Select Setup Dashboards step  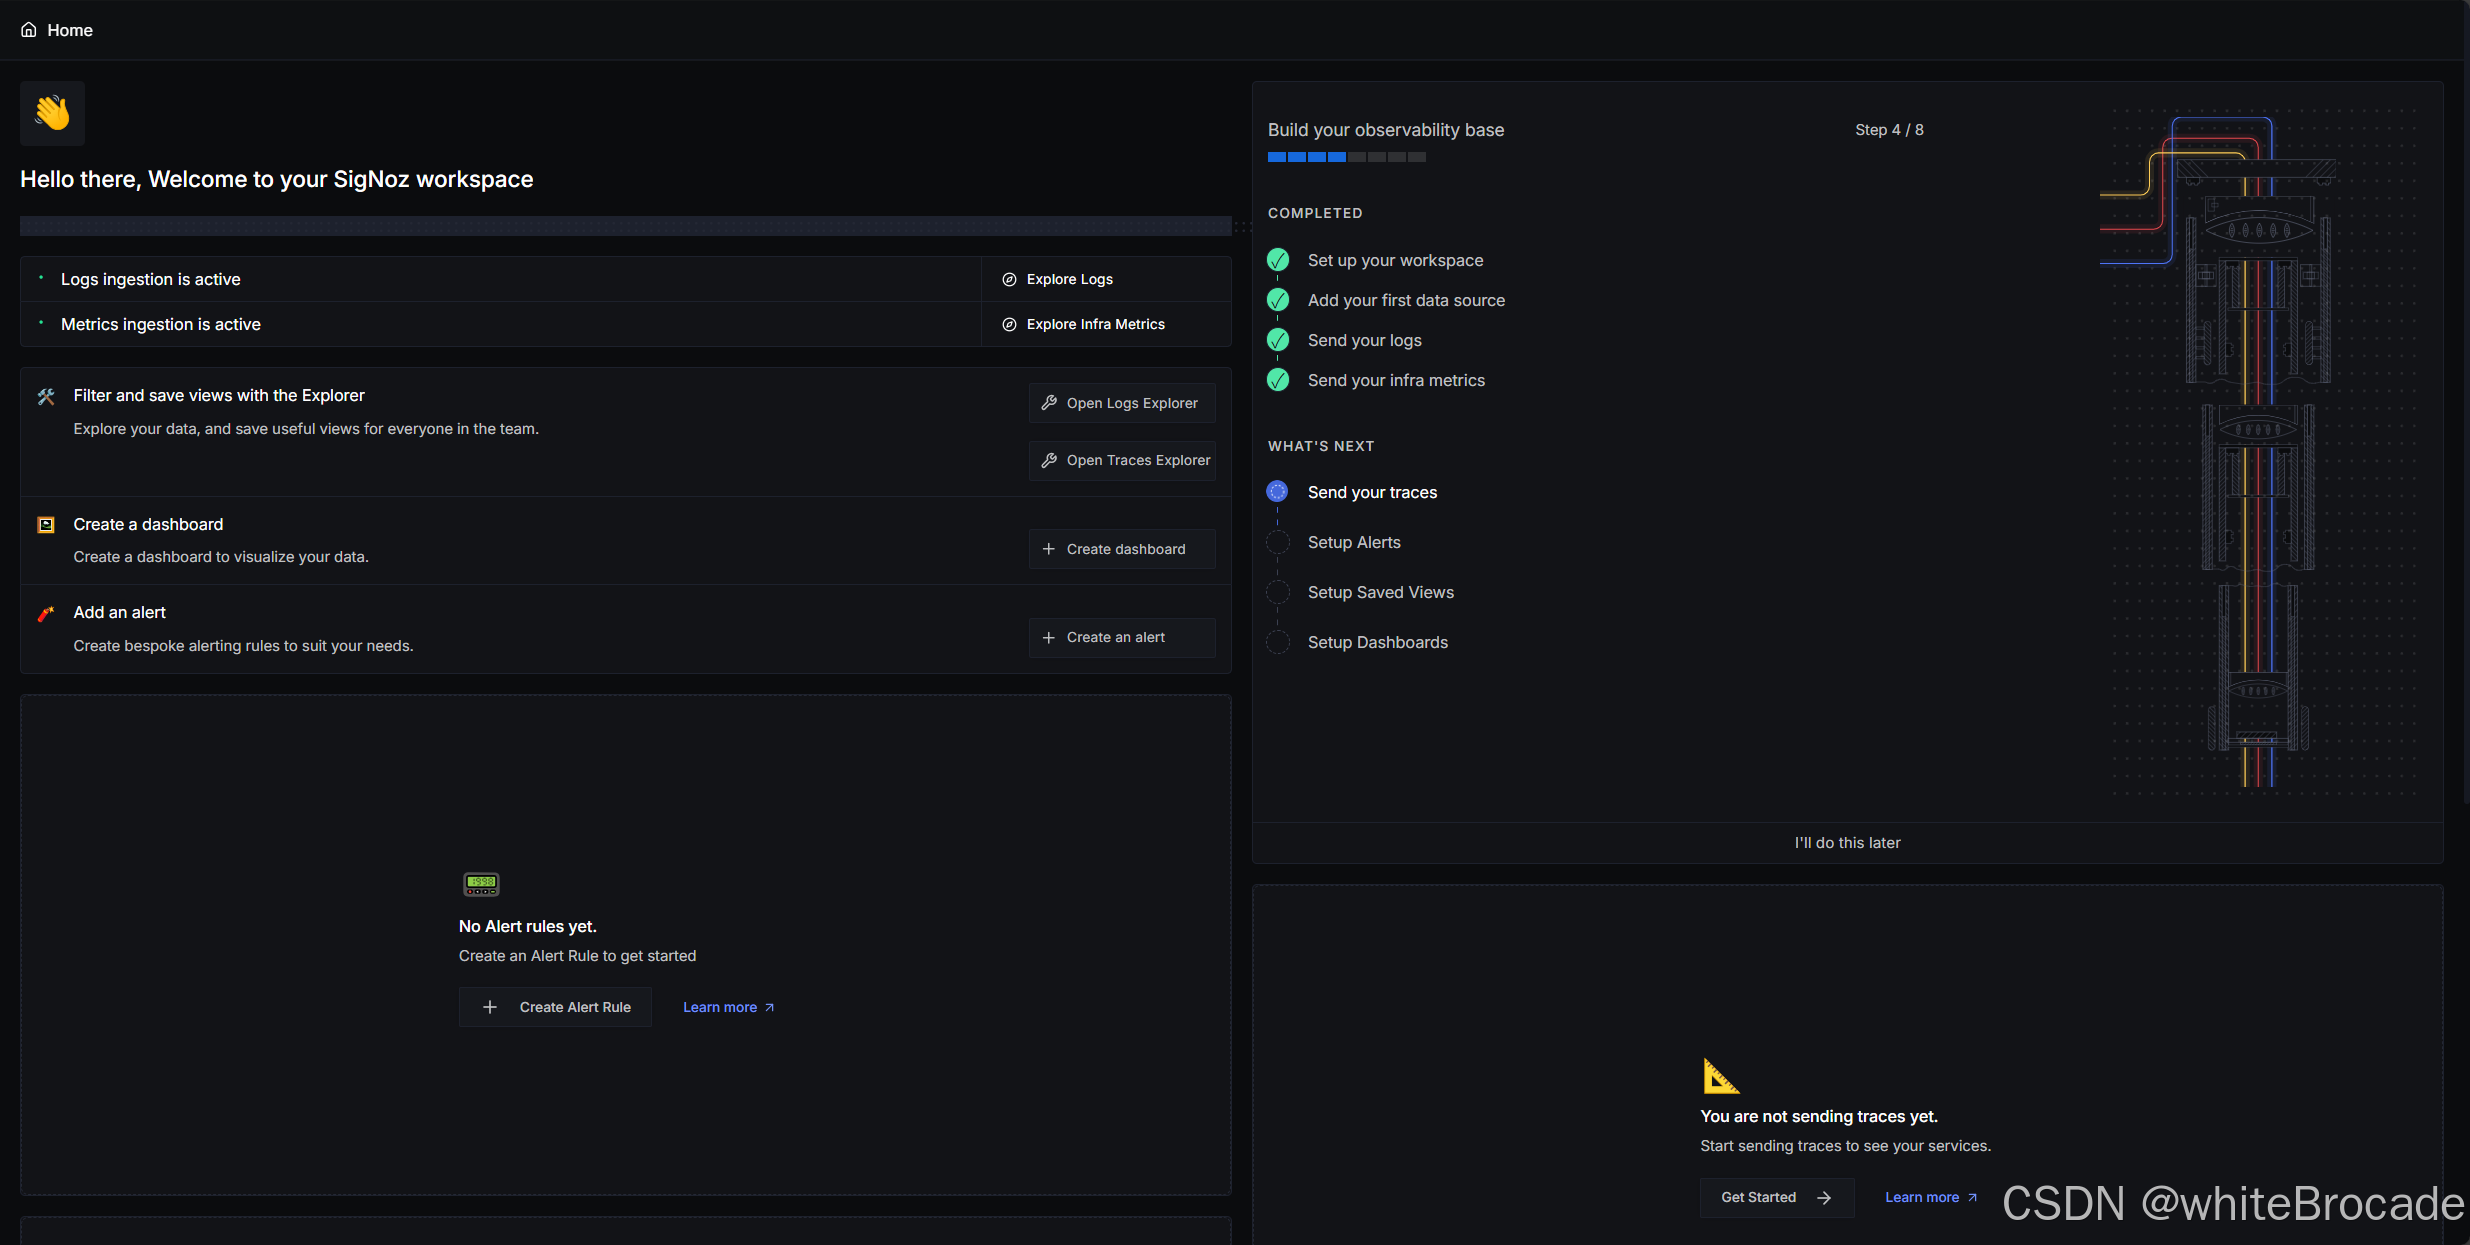click(x=1378, y=642)
